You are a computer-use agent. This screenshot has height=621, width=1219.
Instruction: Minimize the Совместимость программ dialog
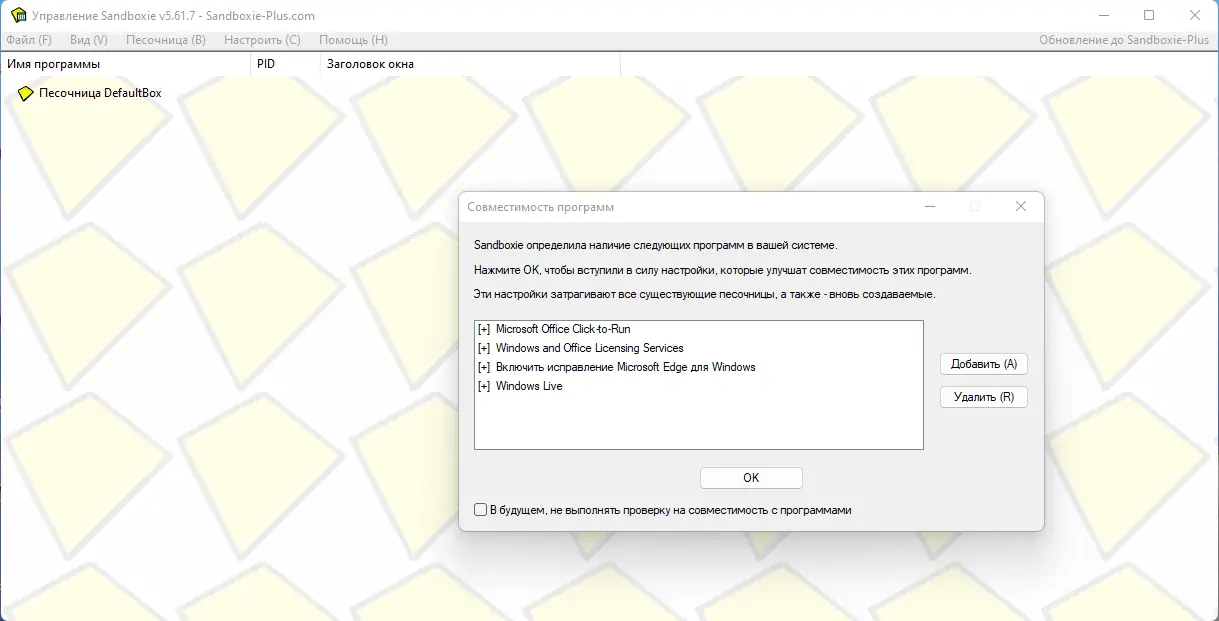click(x=930, y=206)
